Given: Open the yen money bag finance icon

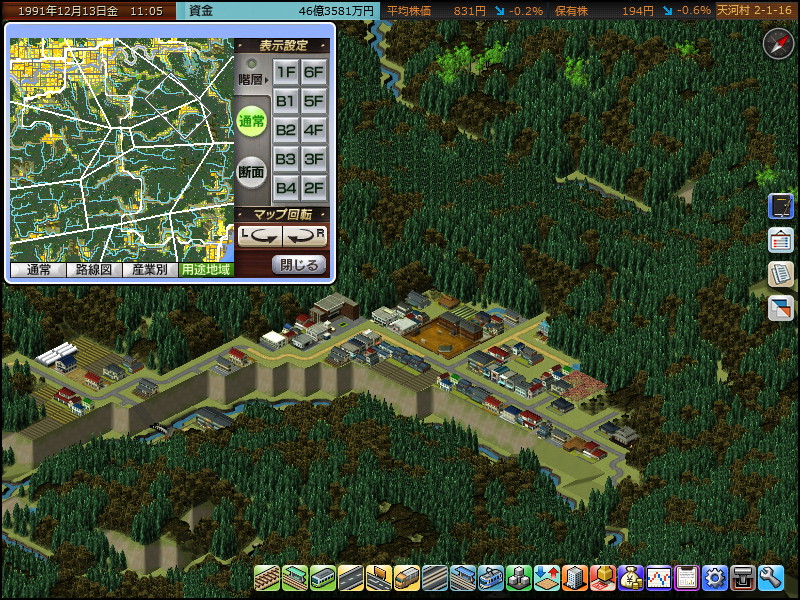Looking at the screenshot, I should (631, 578).
